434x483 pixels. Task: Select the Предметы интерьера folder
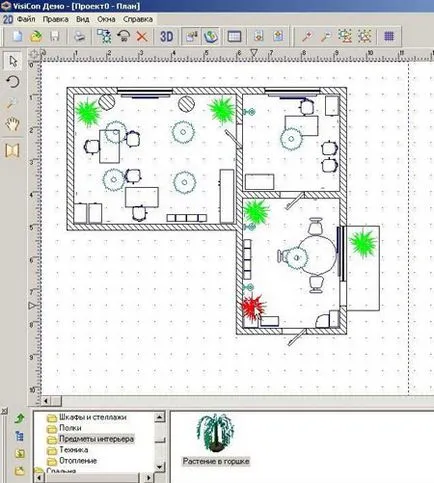[x=96, y=439]
